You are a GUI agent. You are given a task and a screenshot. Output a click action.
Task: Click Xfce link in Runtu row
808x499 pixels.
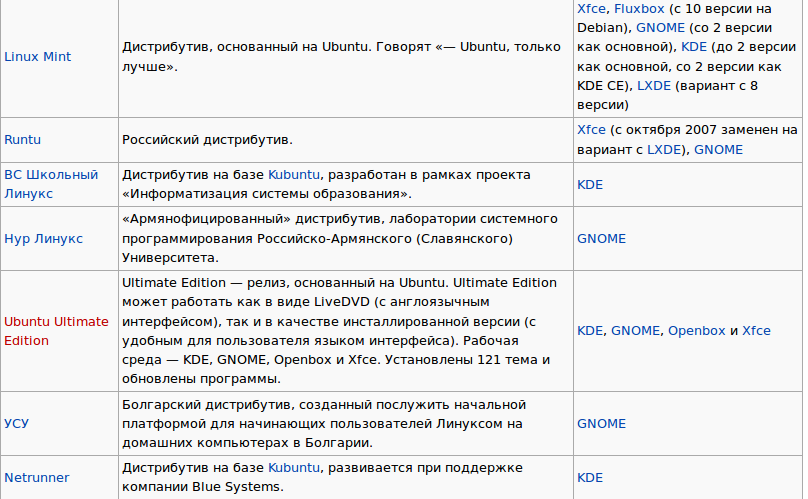pyautogui.click(x=591, y=130)
